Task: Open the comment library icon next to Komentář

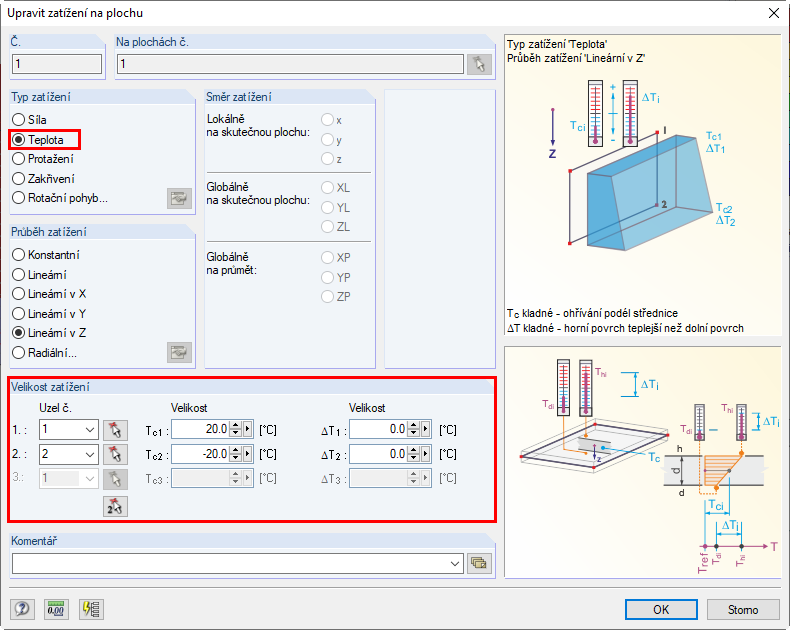Action: (x=479, y=563)
